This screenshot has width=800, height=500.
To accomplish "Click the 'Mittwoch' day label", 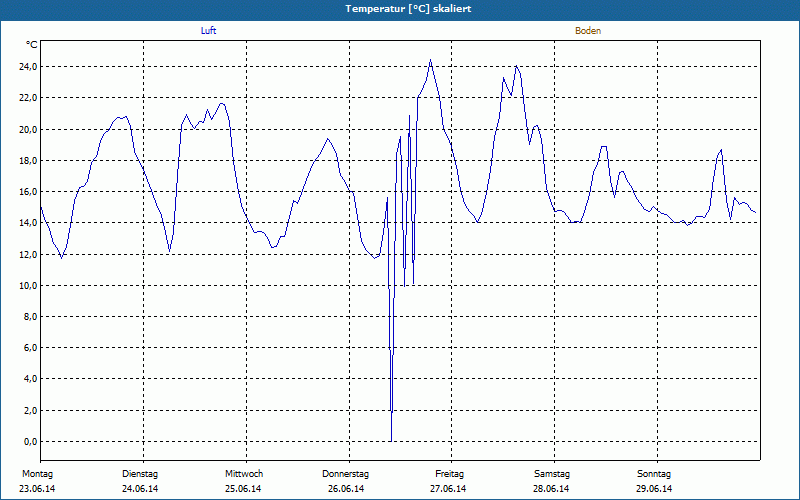I will tap(244, 474).
